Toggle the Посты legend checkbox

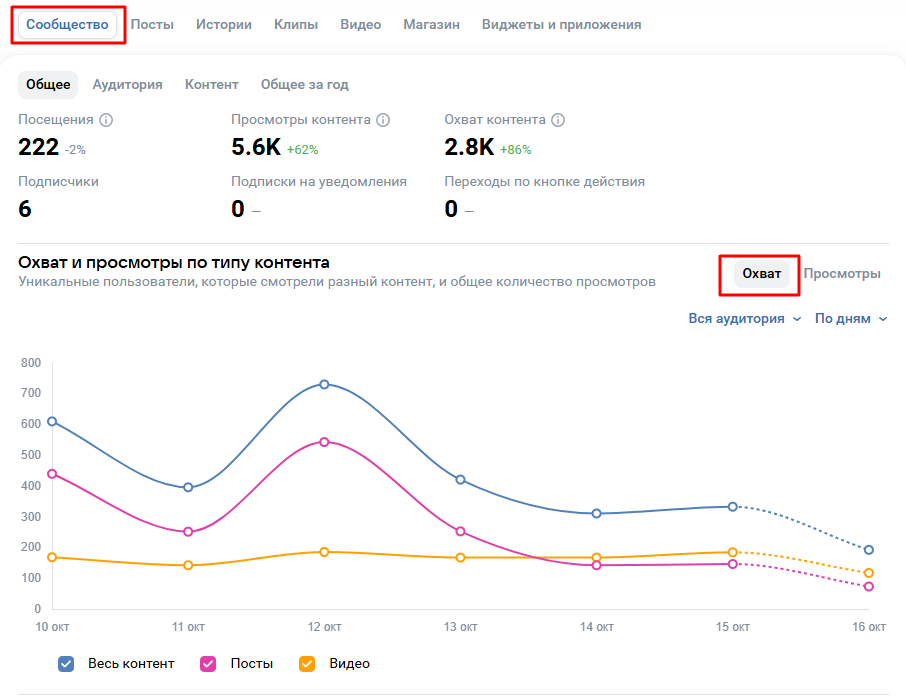click(209, 663)
